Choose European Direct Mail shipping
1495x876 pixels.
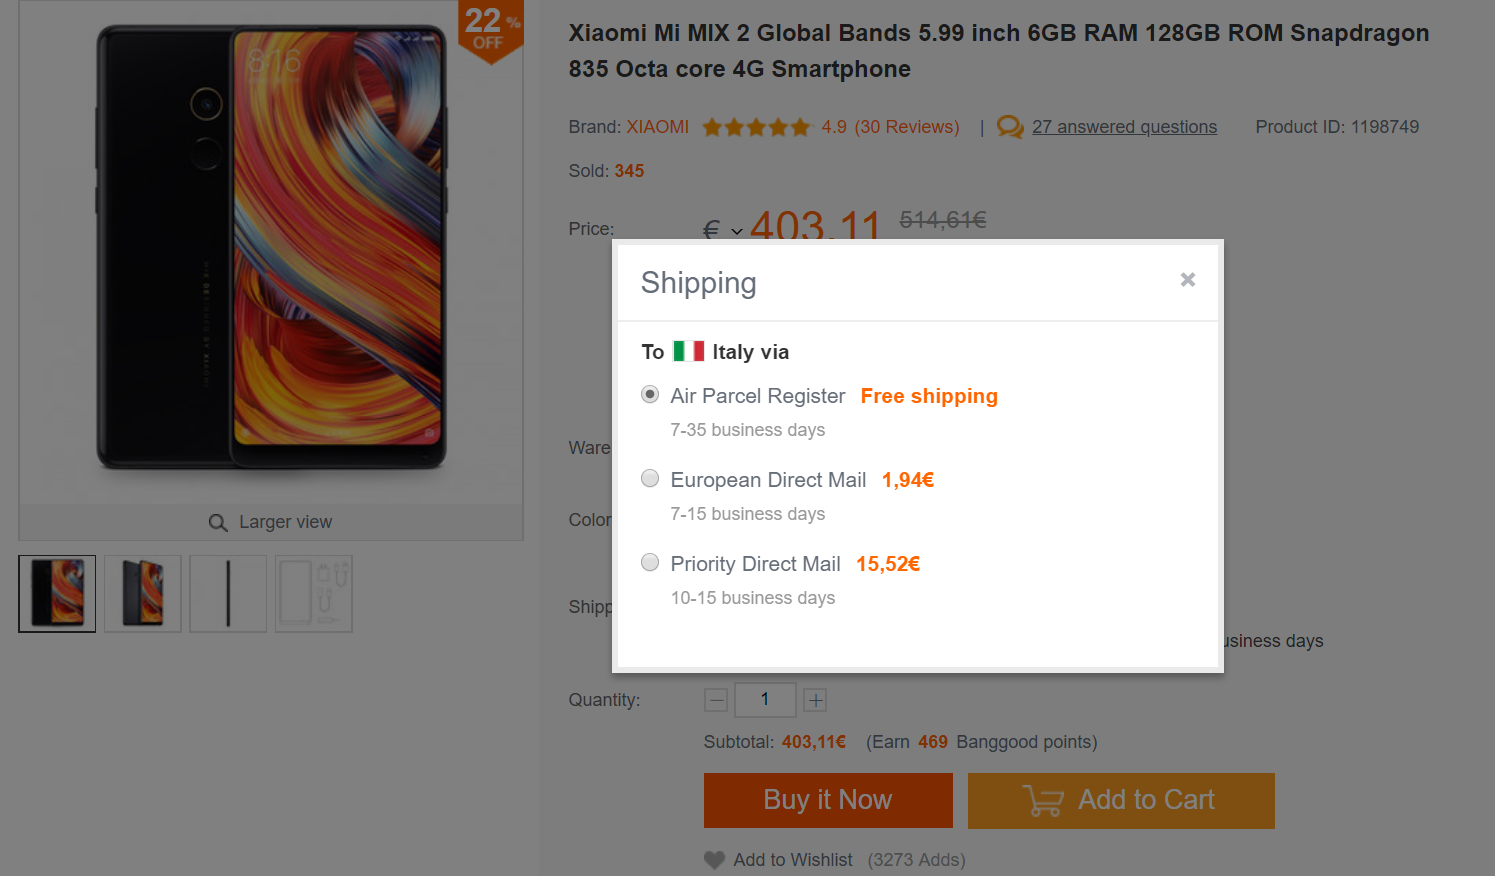pos(650,479)
